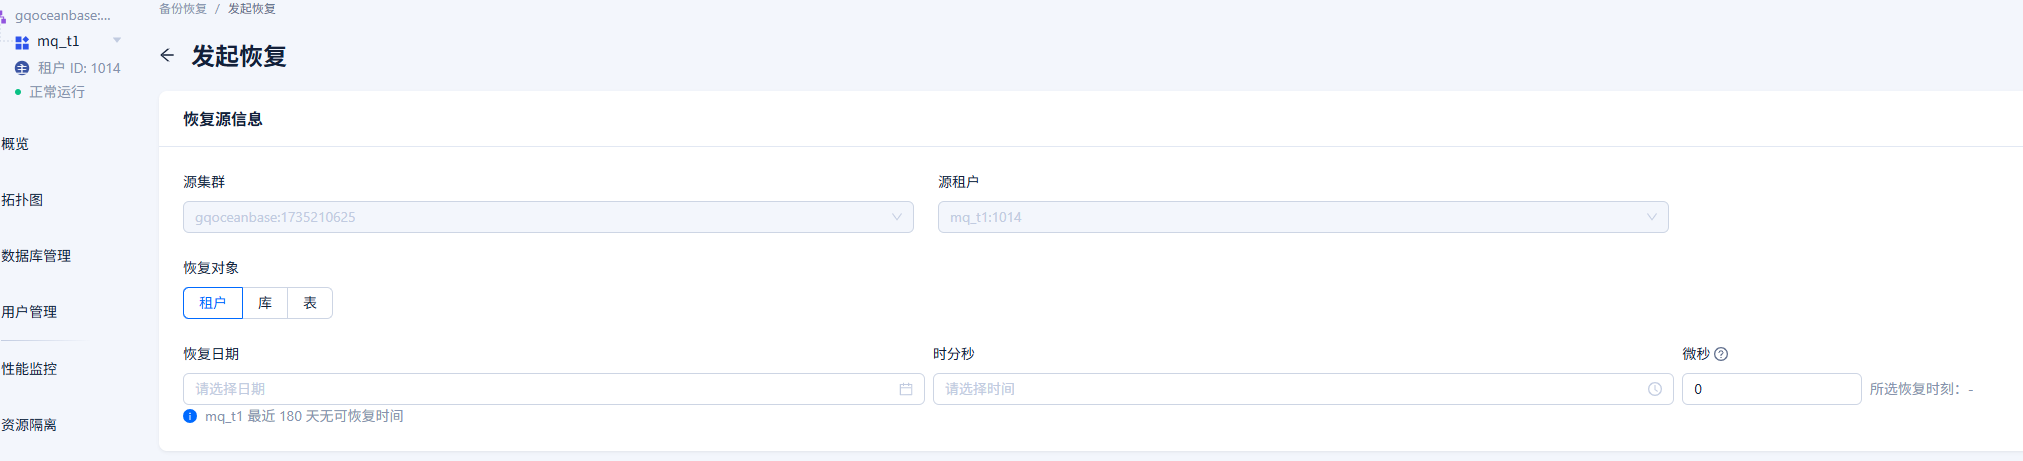Image resolution: width=2023 pixels, height=461 pixels.
Task: Click the back arrow beside 发起恢复
Action: coord(167,56)
